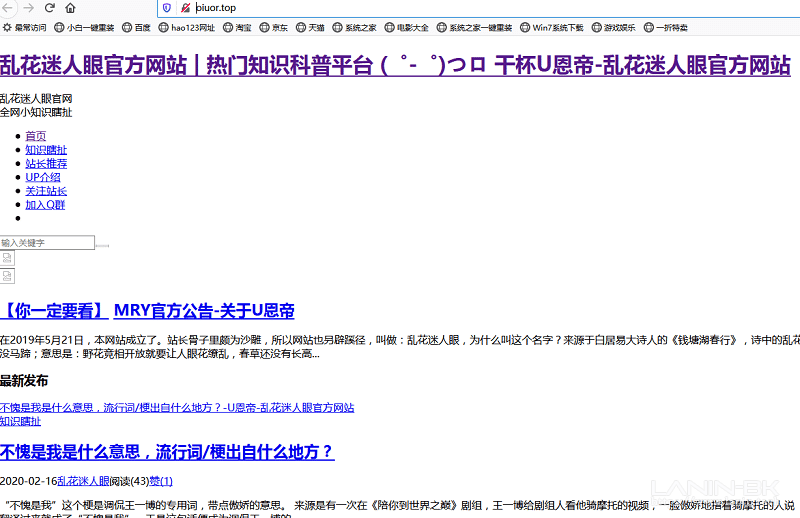This screenshot has width=800, height=518.
Task: Go back using the browser back arrow
Action: pos(7,8)
